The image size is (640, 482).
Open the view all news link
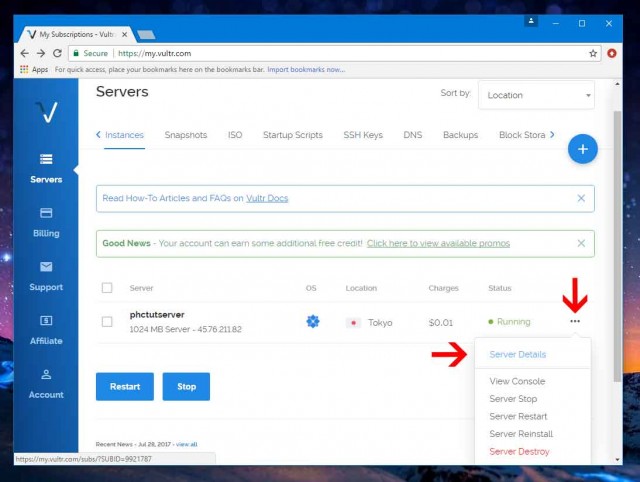click(187, 444)
